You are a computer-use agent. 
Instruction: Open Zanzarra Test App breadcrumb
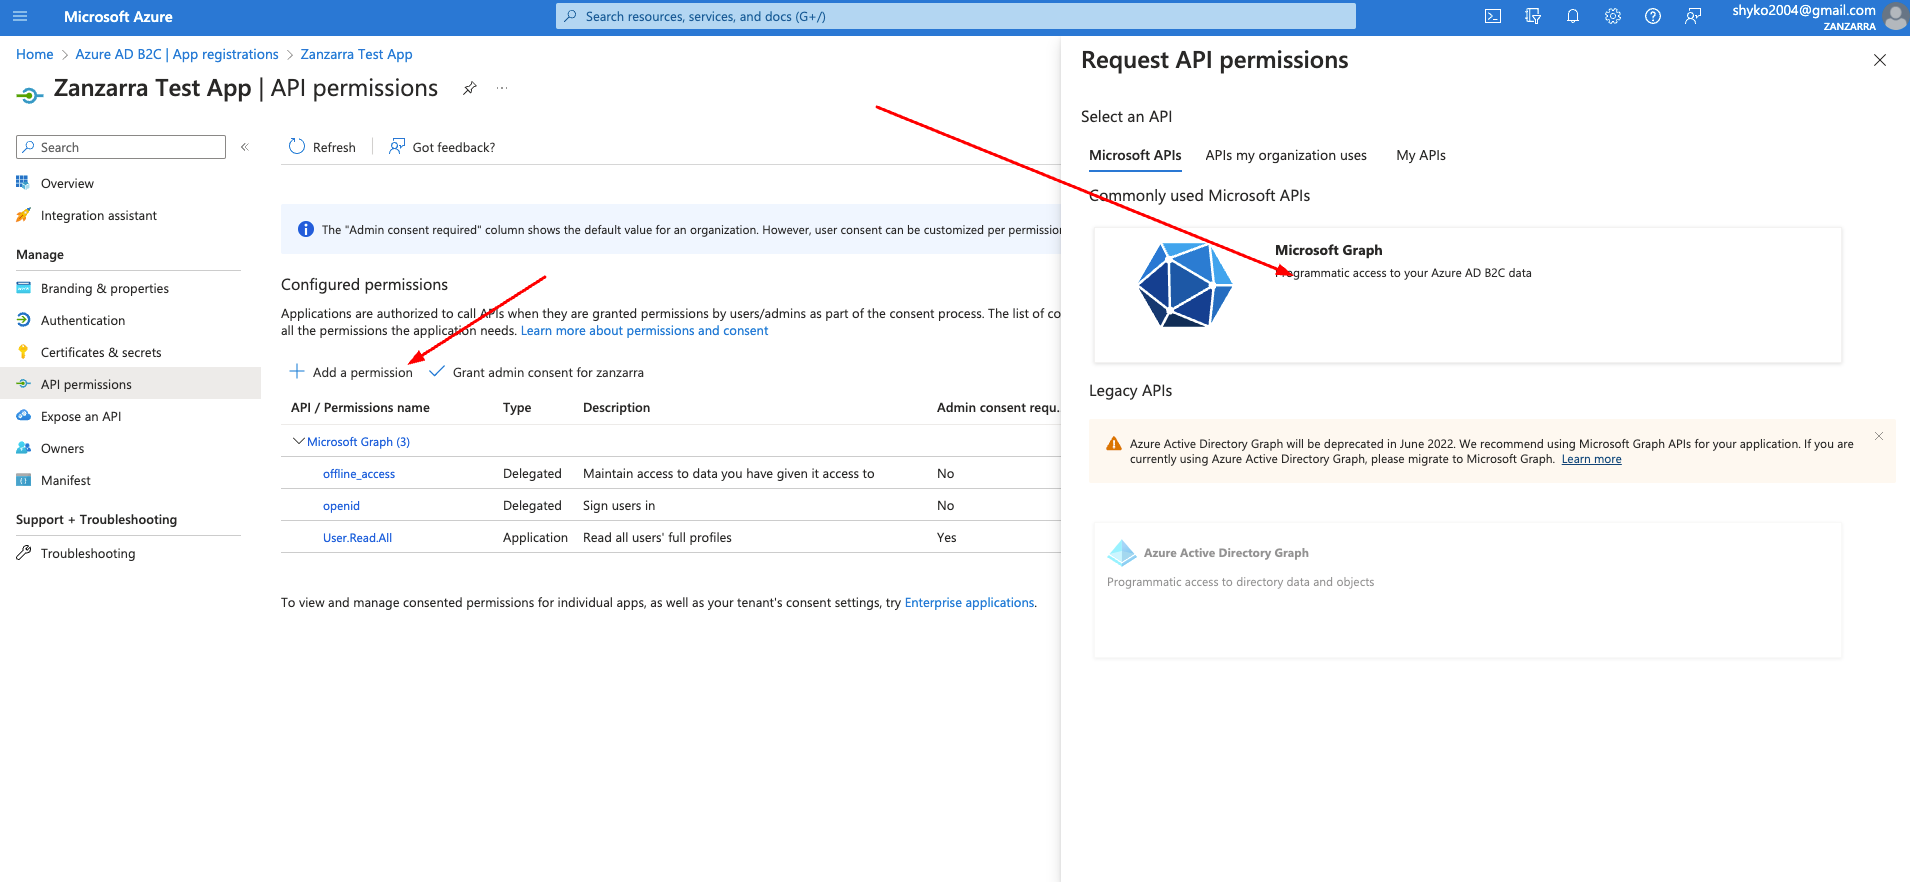(x=356, y=54)
